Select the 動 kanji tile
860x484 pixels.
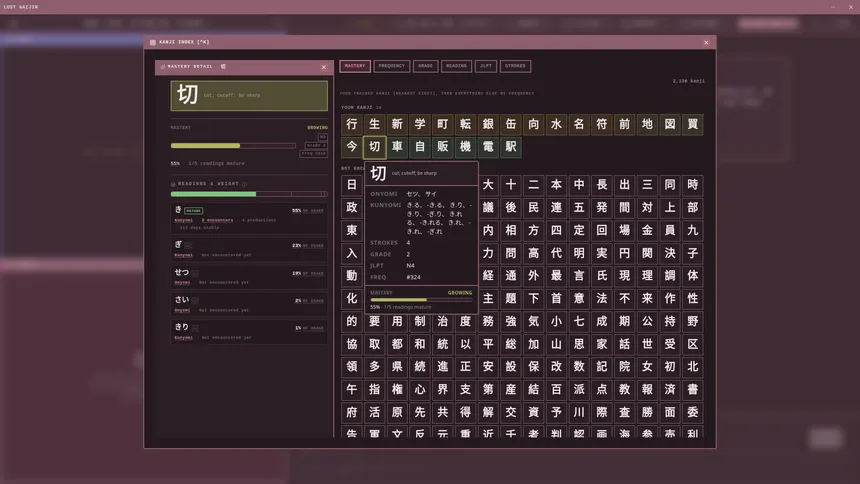tap(352, 275)
